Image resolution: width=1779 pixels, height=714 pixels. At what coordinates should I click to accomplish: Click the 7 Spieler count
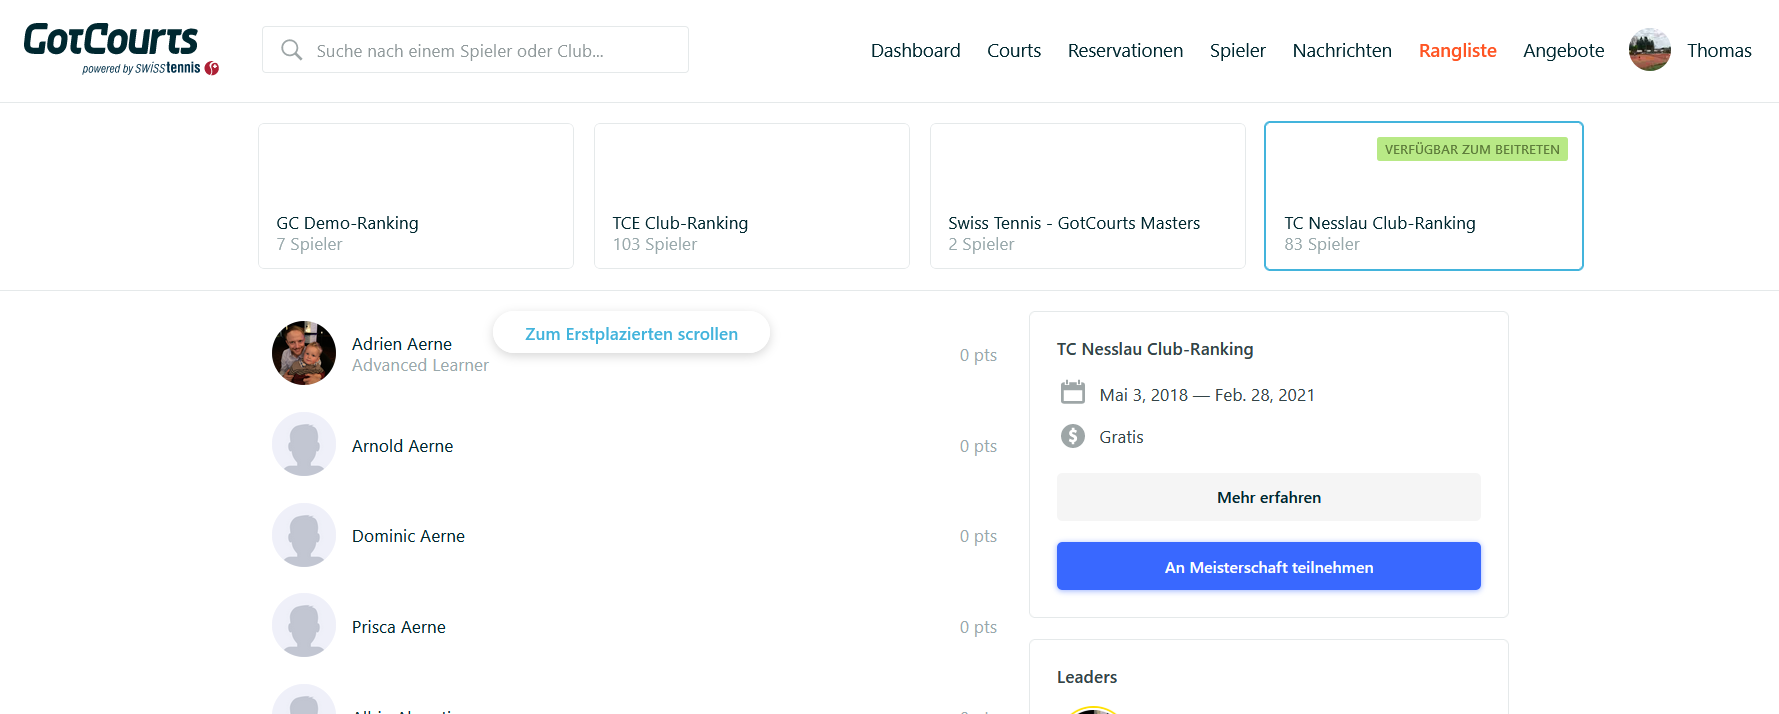coord(309,244)
